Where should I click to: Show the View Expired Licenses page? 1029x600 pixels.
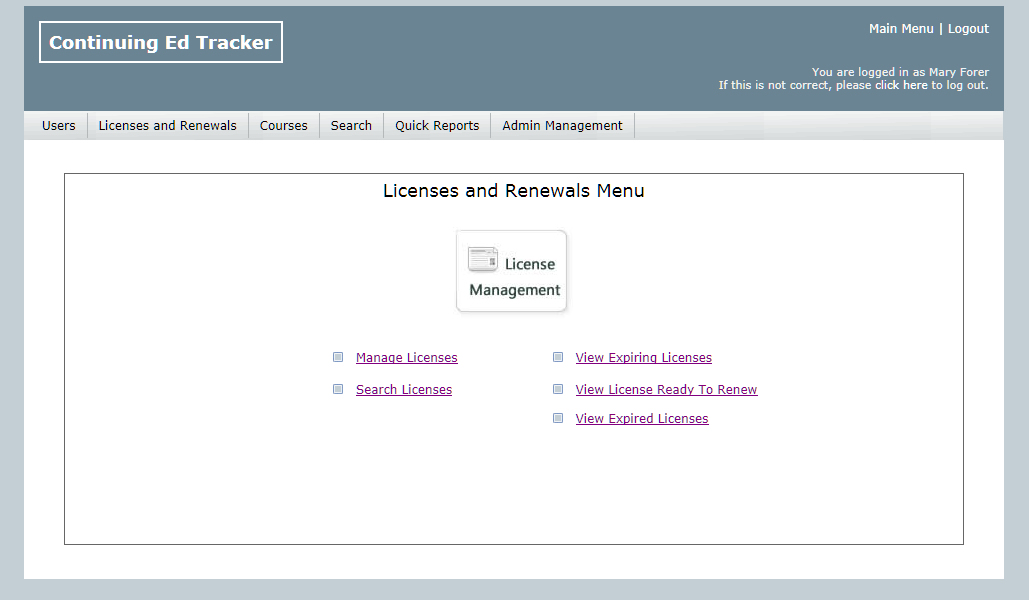(641, 419)
